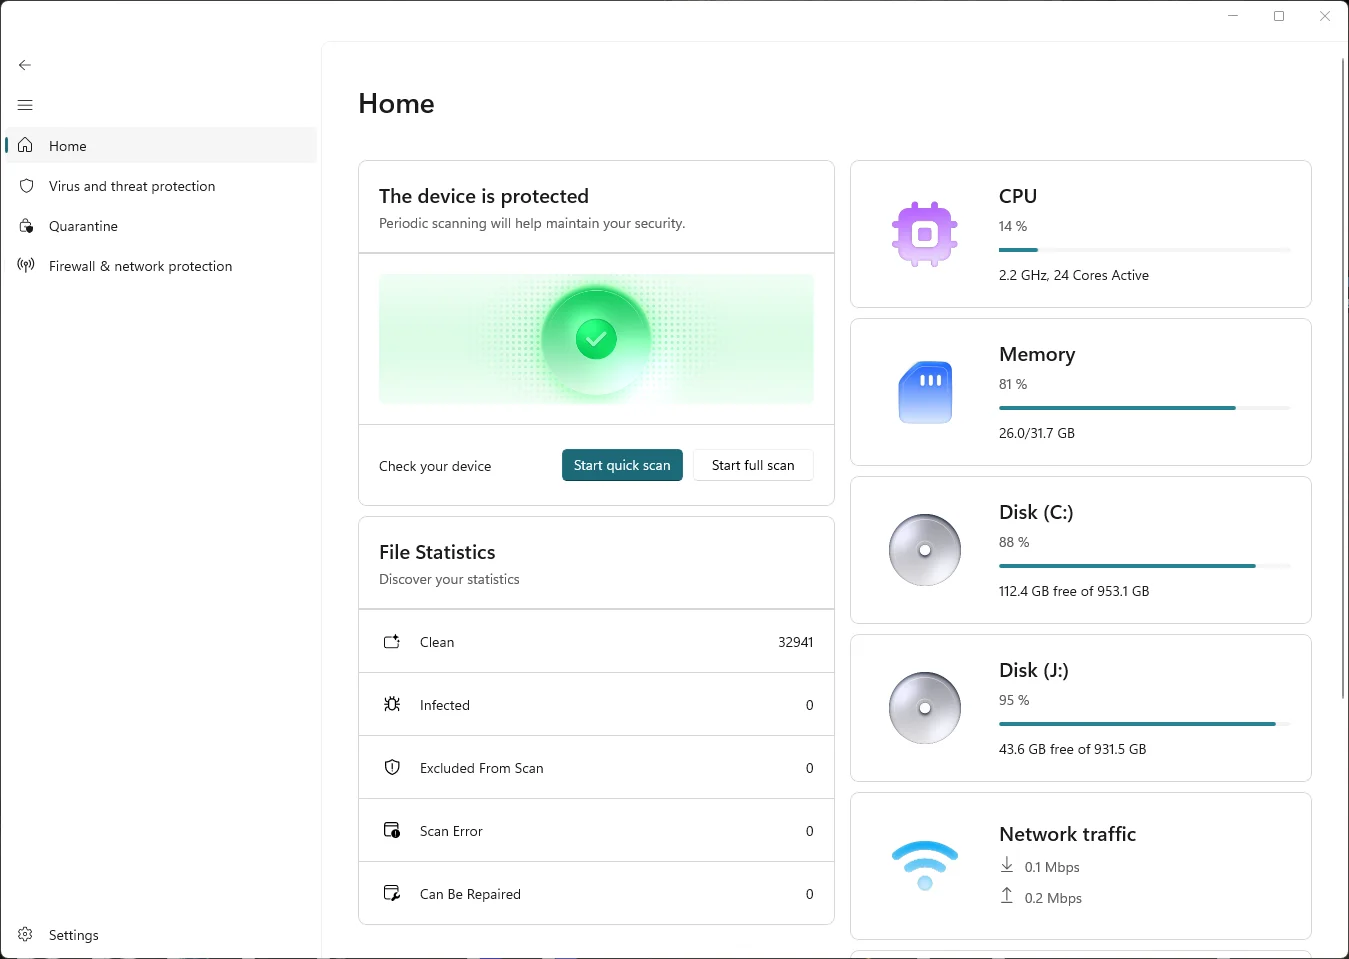
Task: Click the 'Check your device' label
Action: coord(435,466)
